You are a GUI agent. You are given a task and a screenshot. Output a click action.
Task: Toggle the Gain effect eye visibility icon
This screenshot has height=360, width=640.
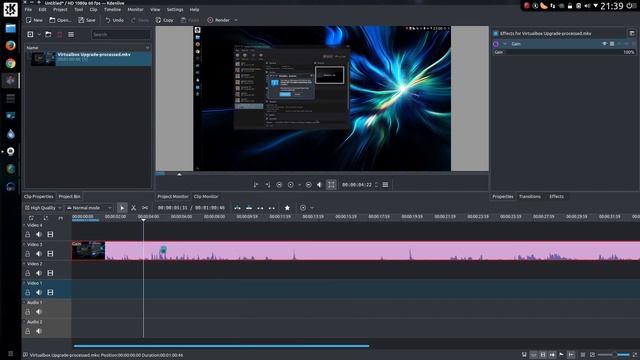605,44
